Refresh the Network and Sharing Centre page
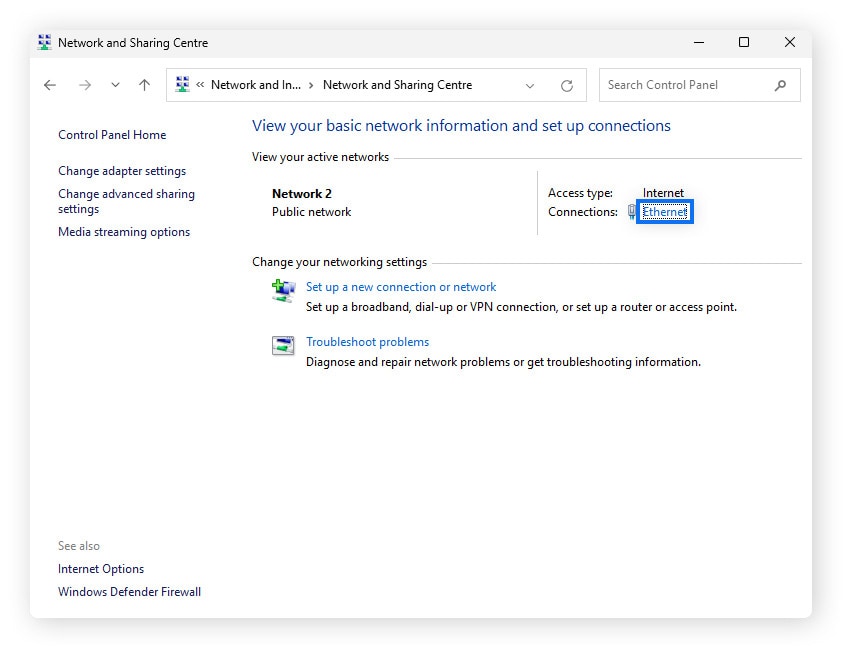Screen dimensions: 844x648 567,86
